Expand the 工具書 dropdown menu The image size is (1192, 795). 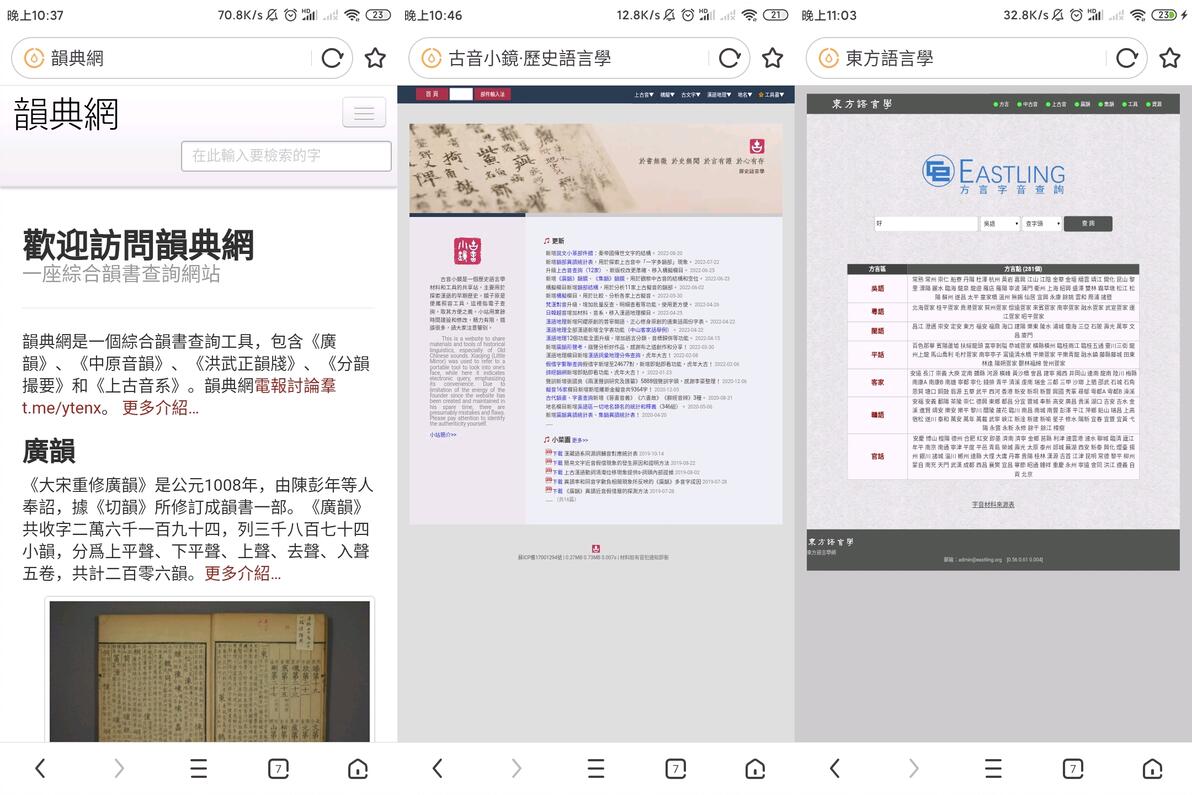coord(771,95)
